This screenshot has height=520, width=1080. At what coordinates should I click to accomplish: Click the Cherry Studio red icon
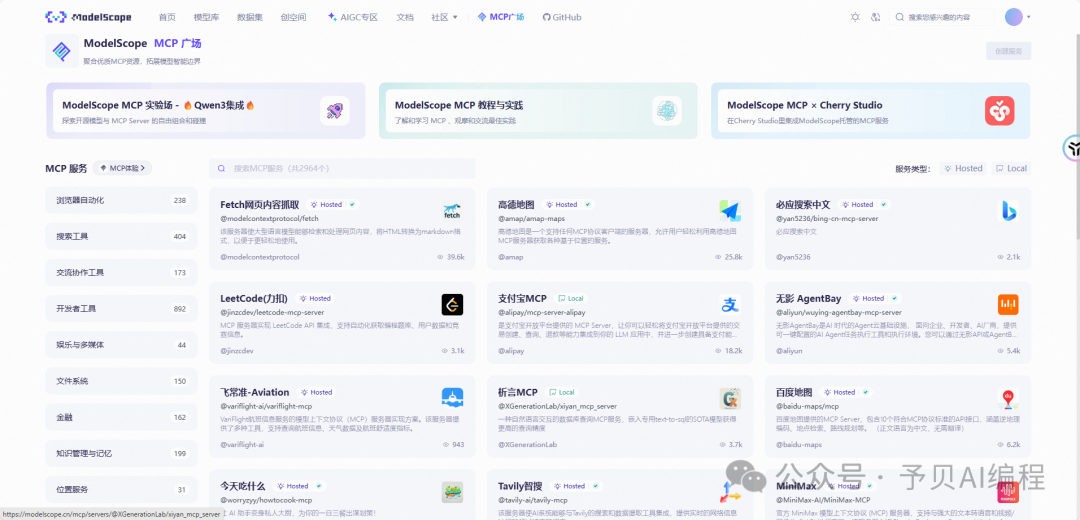point(999,111)
